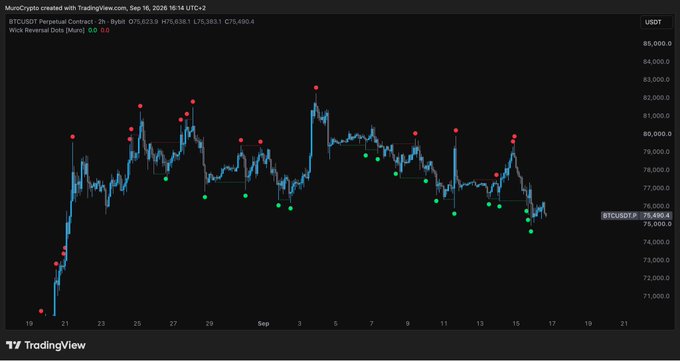Viewport: 680px width, 361px height.
Task: Click the TradingView wordmark text
Action: (x=55, y=345)
